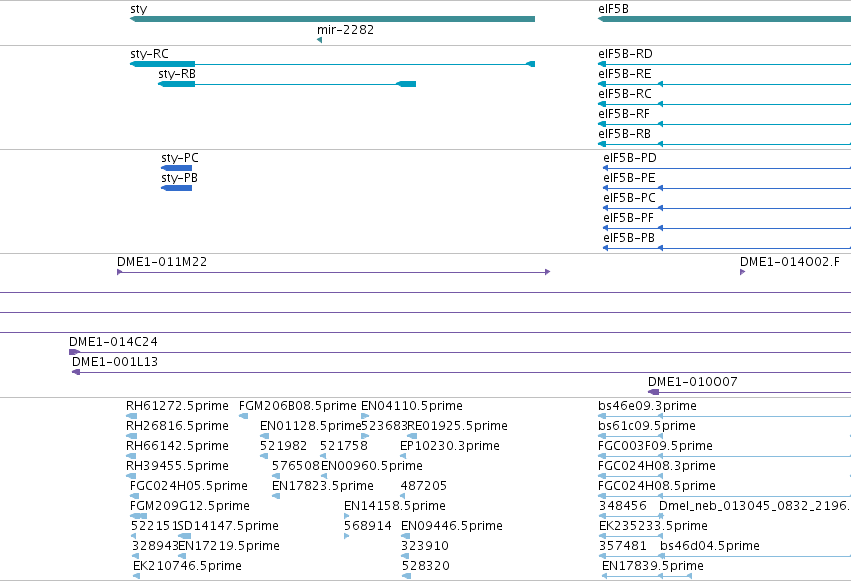
Task: Select BAC clone DME1-011M22
Action: pyautogui.click(x=334, y=272)
